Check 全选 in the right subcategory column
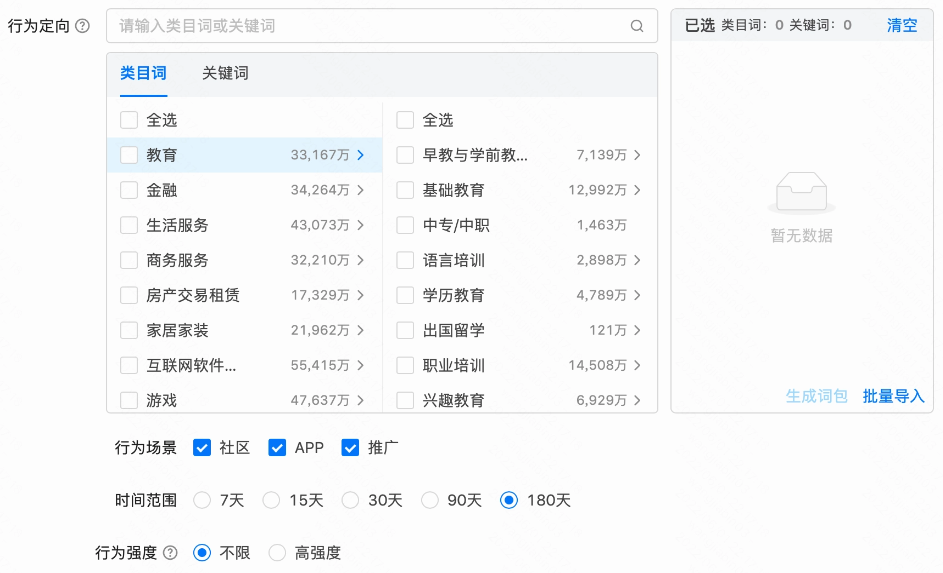This screenshot has width=943, height=573. click(x=405, y=120)
